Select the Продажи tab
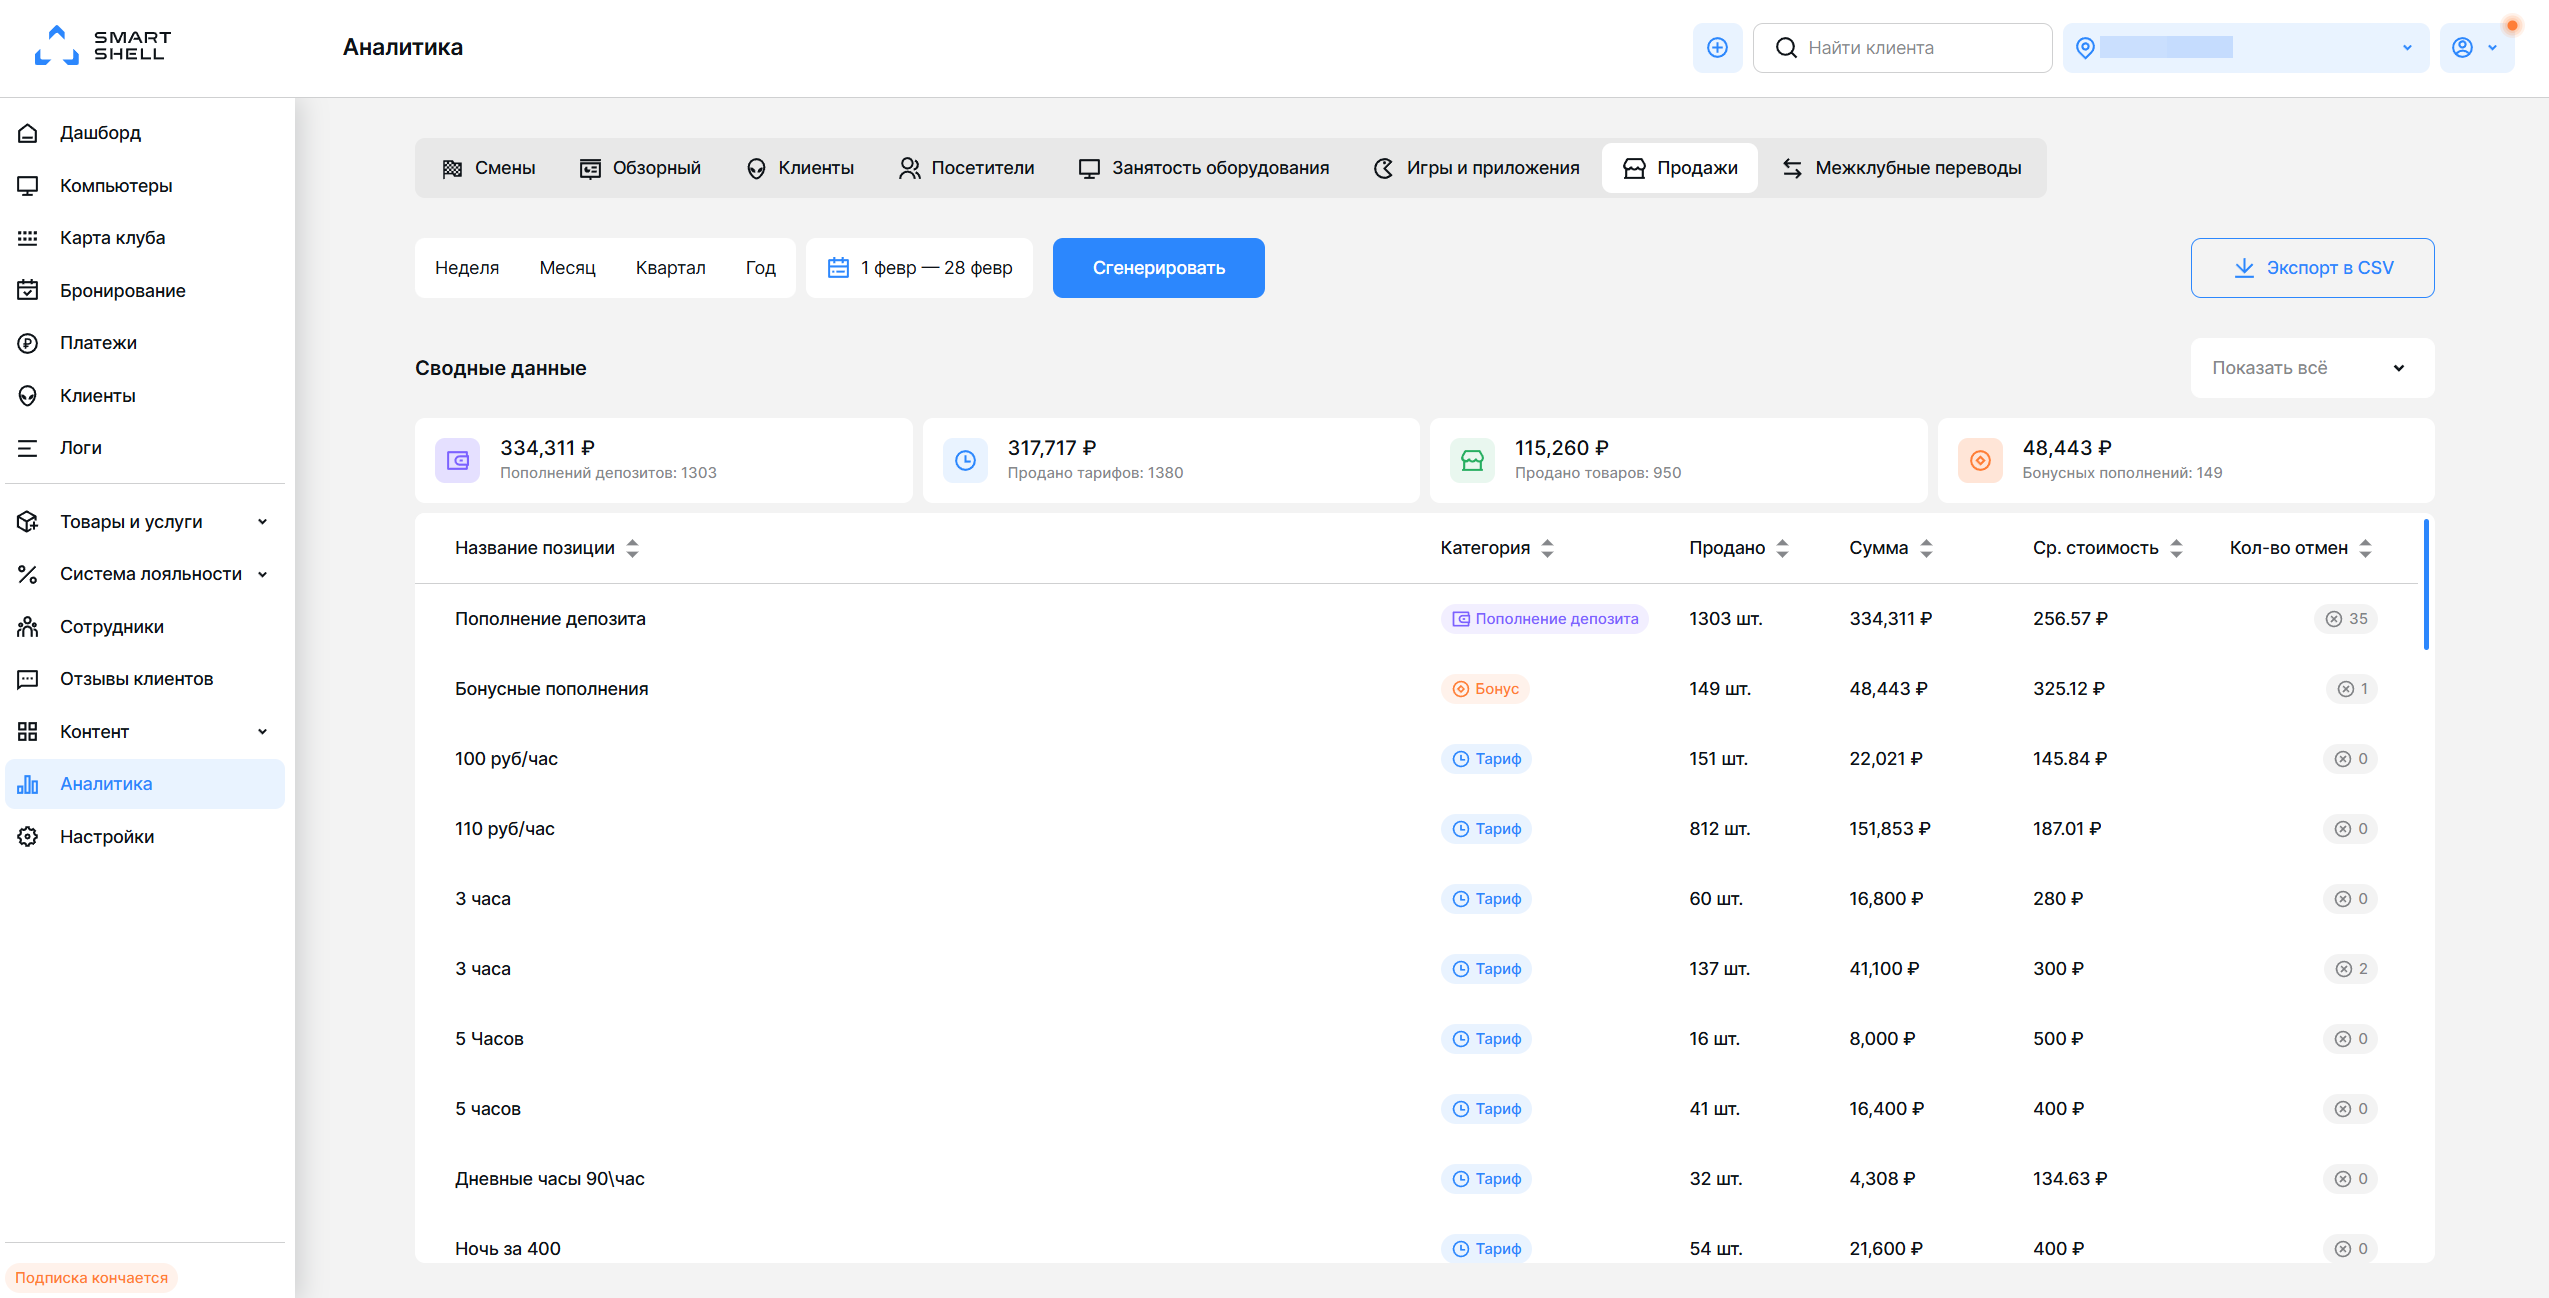Screen dimensions: 2549x1298 (x=1679, y=168)
